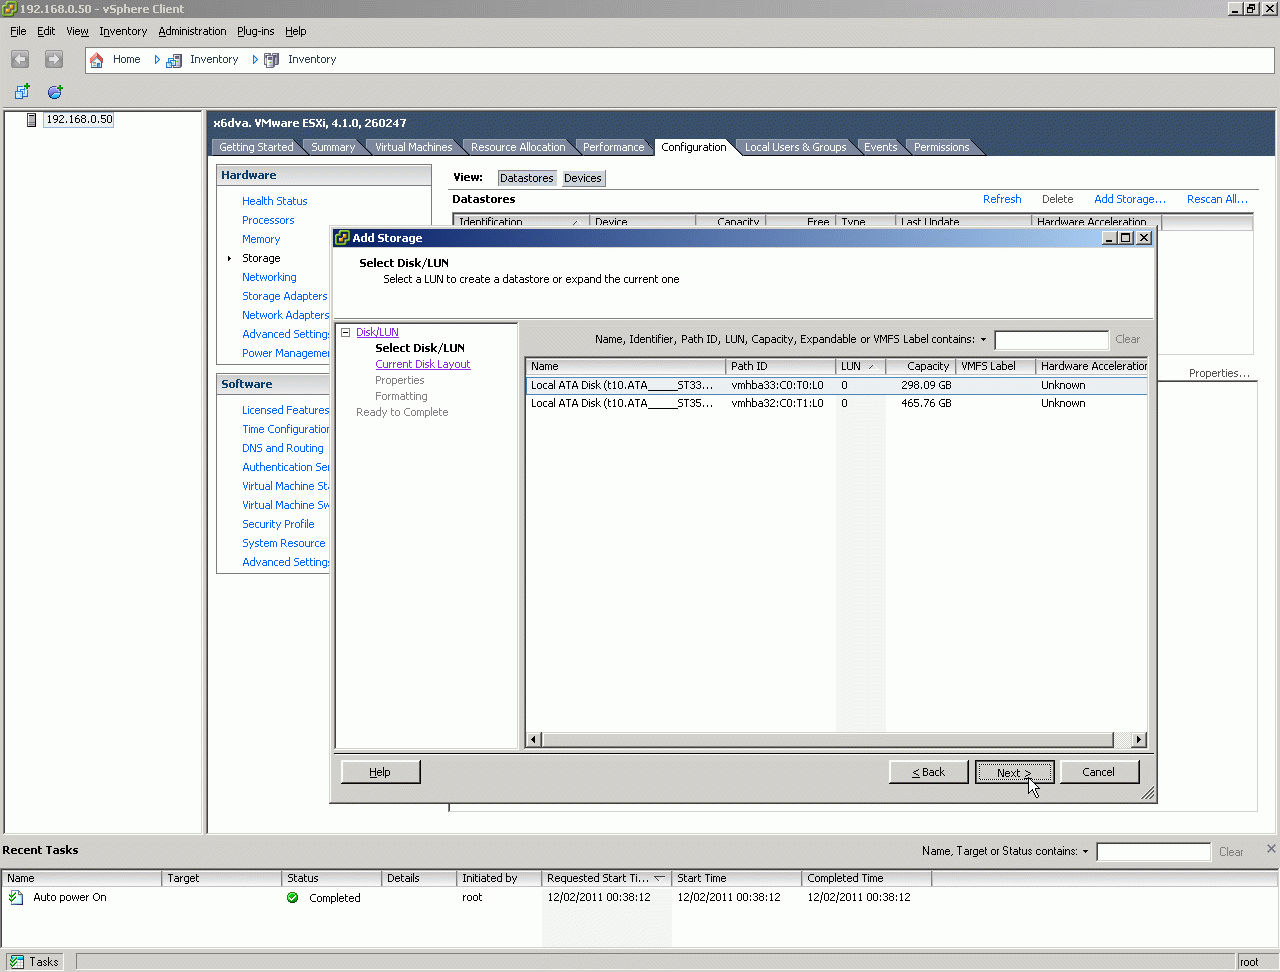This screenshot has width=1280, height=972.
Task: Select the 298.09 GB Local ATA Disk row
Action: tap(836, 385)
